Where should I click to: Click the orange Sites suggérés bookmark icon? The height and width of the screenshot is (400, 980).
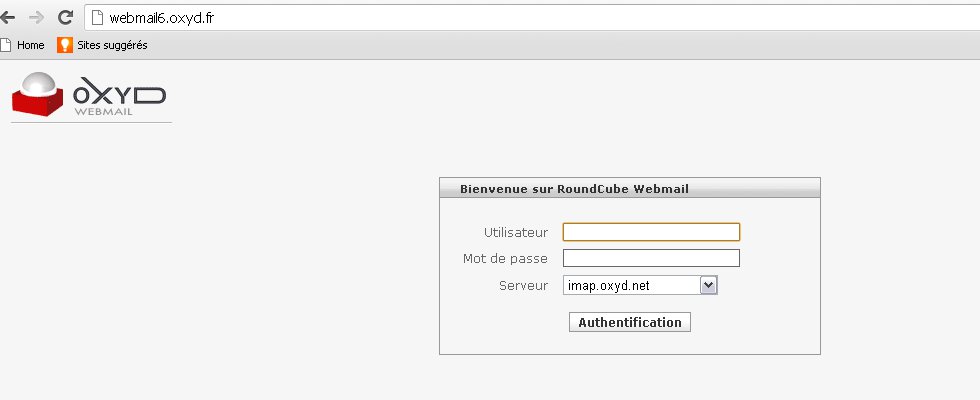click(x=65, y=45)
